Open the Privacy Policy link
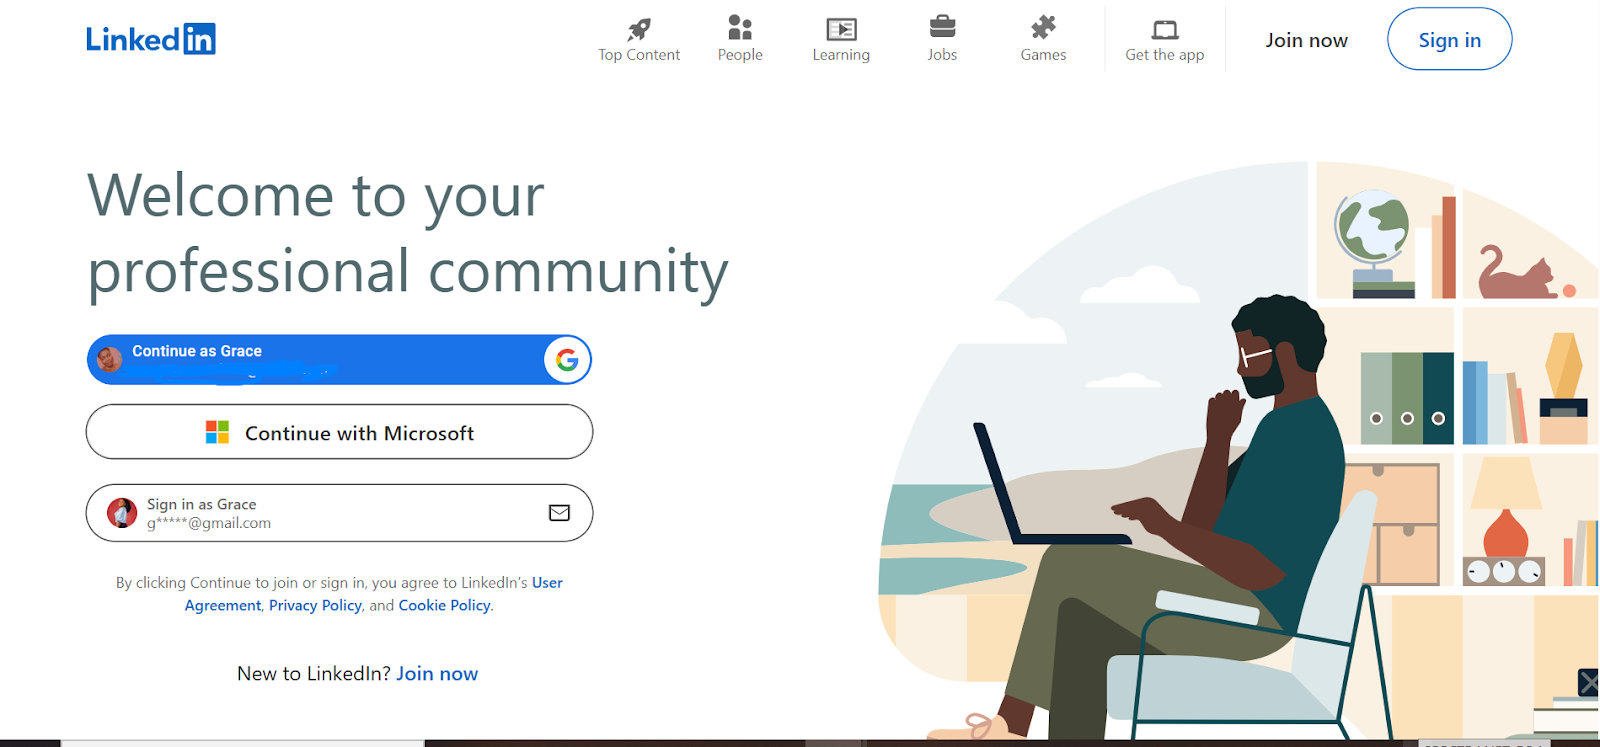The width and height of the screenshot is (1600, 747). coord(315,605)
